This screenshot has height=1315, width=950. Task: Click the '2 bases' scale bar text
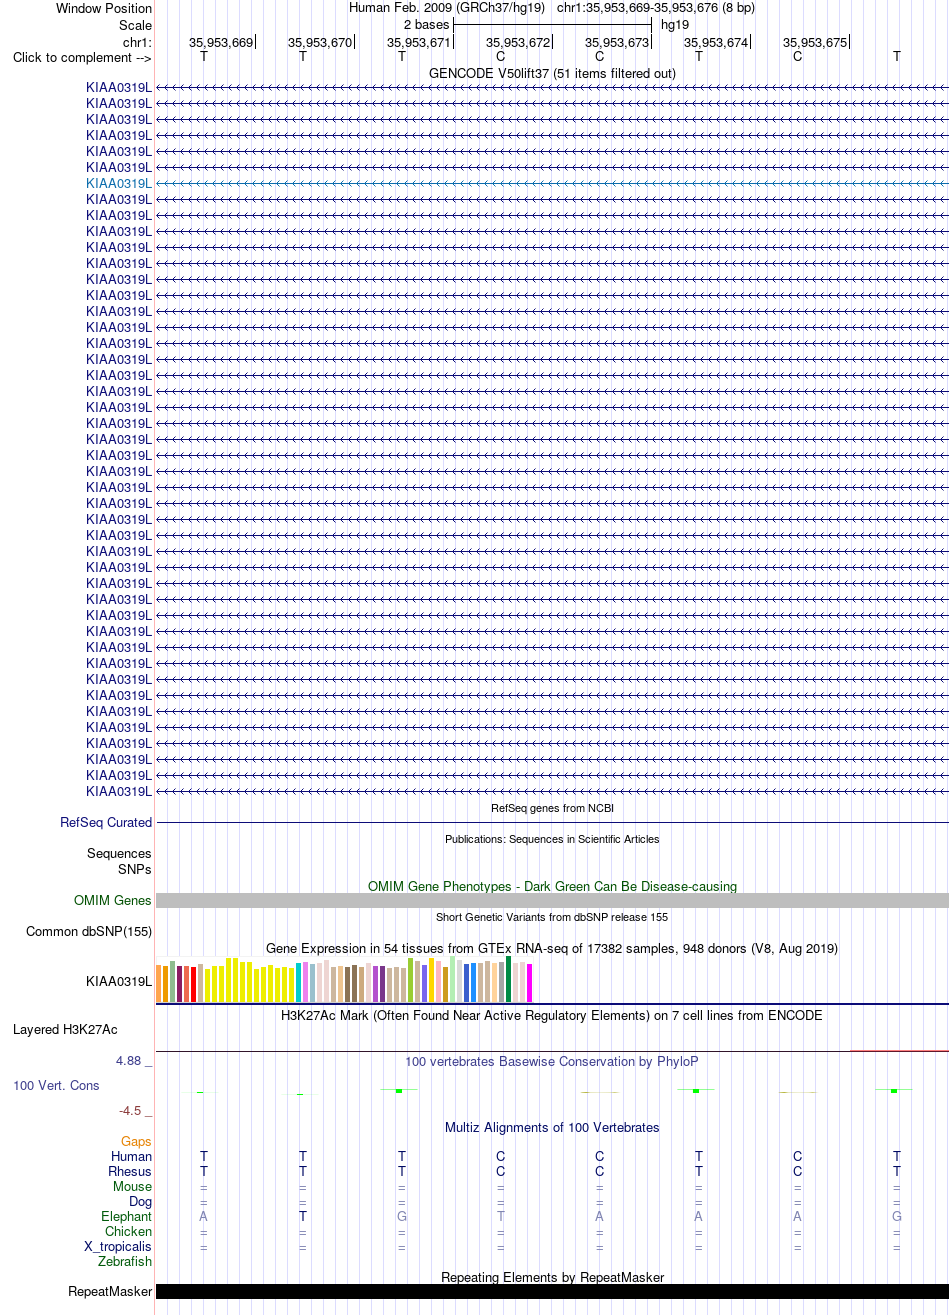click(x=426, y=24)
